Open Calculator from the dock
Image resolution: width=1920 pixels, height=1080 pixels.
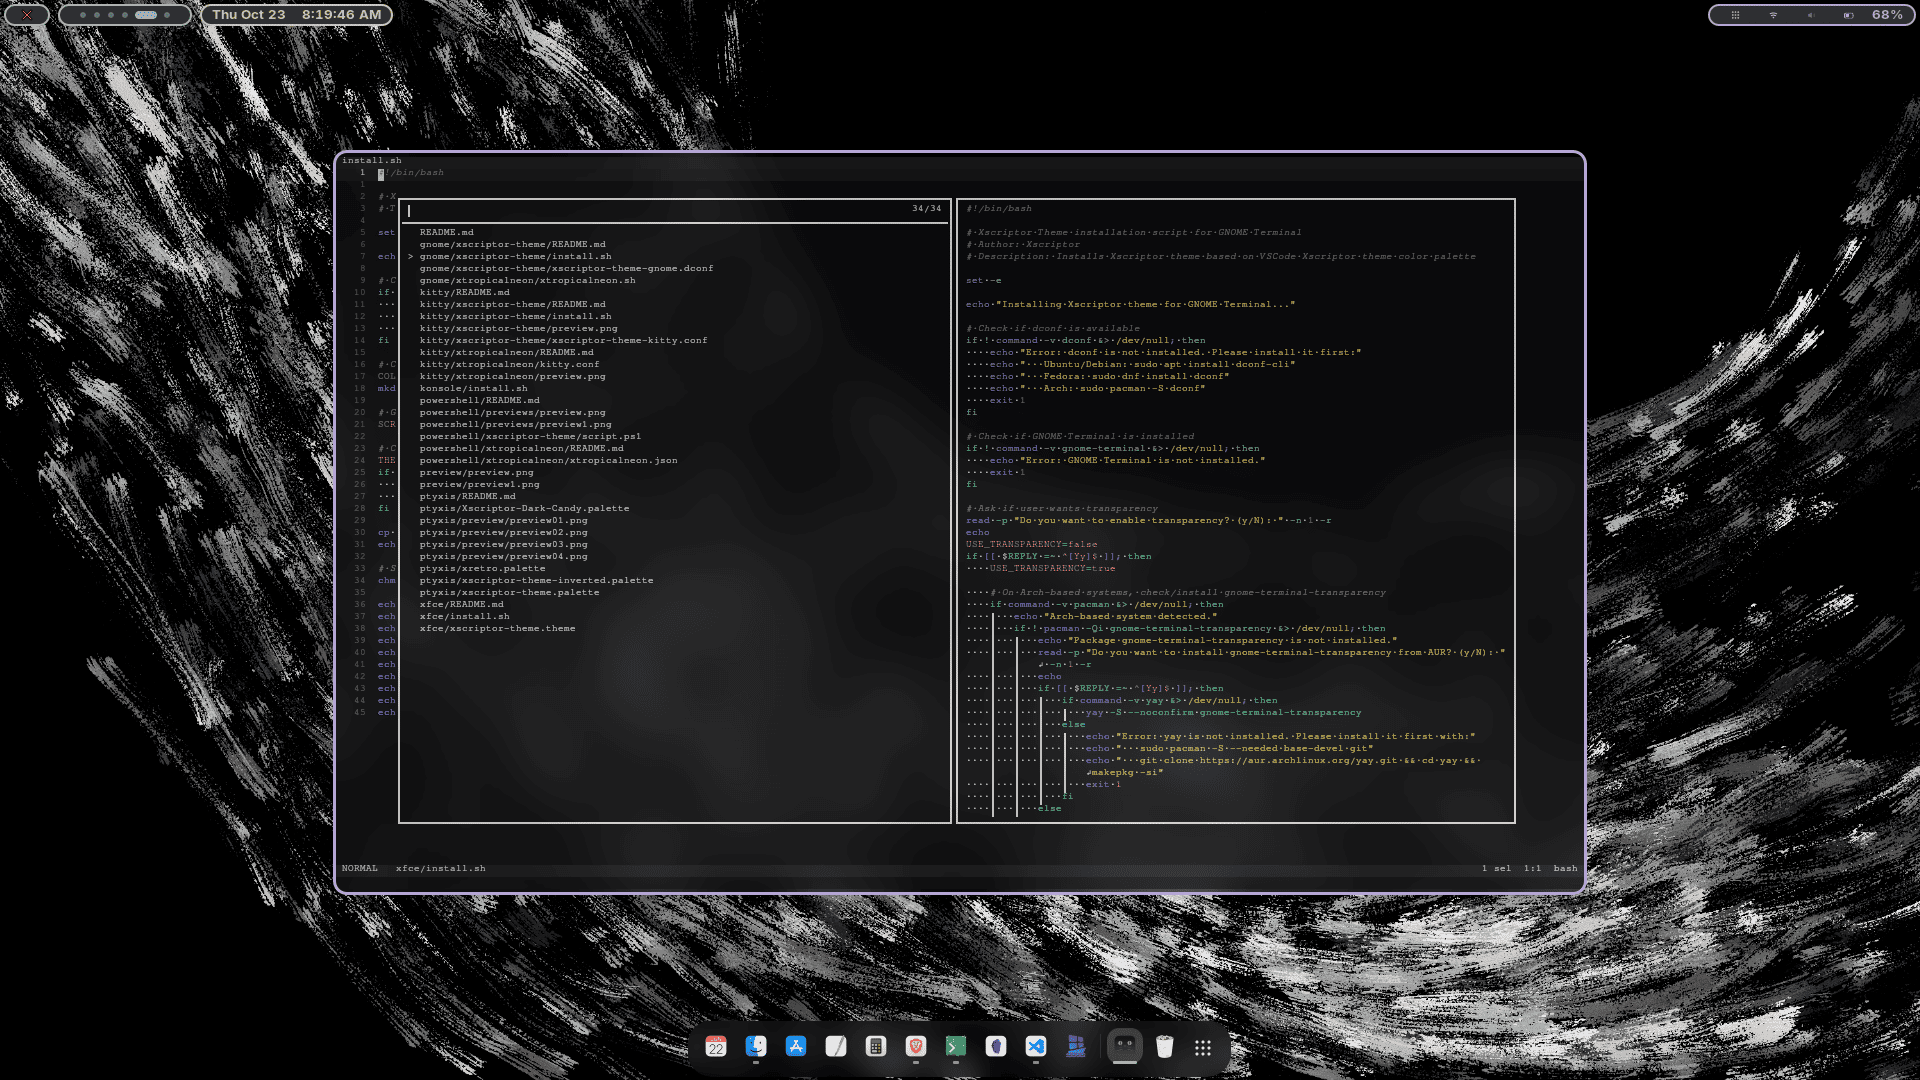click(876, 1047)
